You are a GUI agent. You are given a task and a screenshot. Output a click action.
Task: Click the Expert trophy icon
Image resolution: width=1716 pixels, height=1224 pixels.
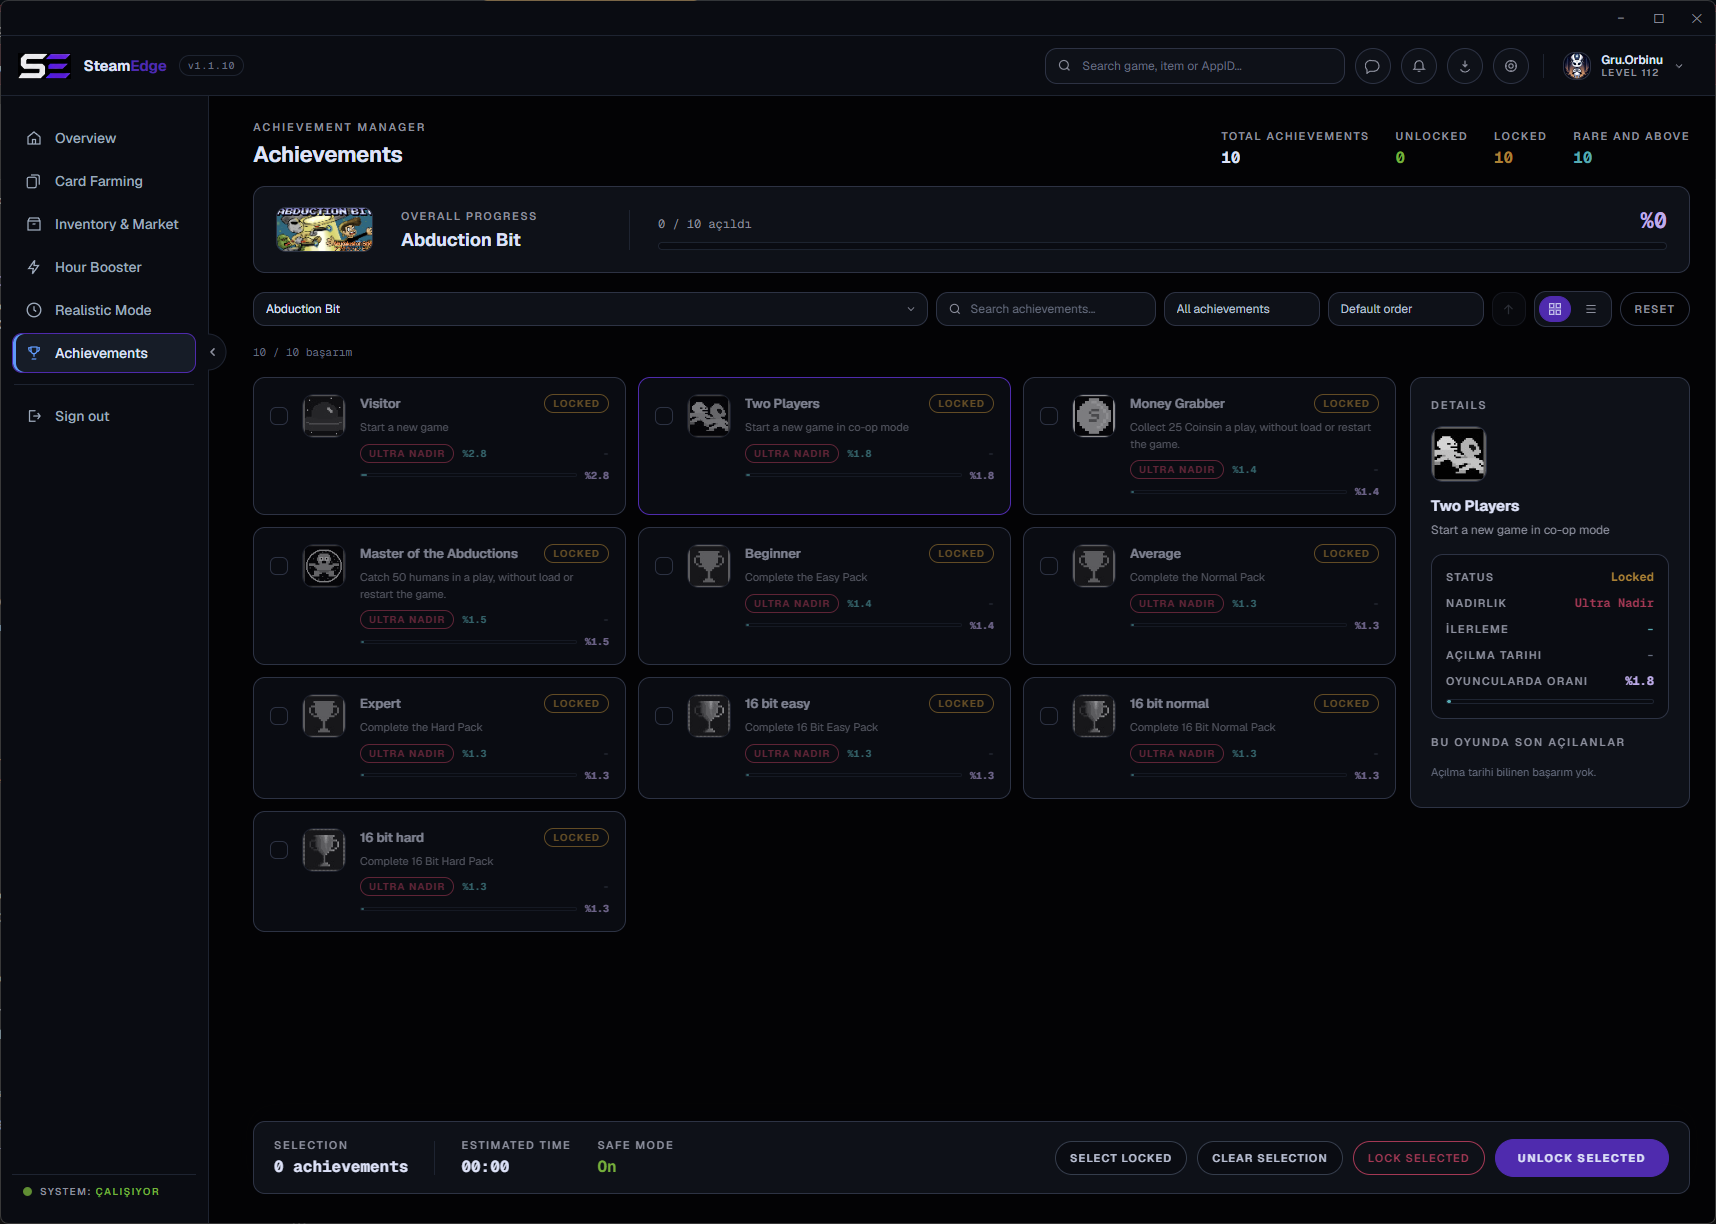click(x=324, y=716)
